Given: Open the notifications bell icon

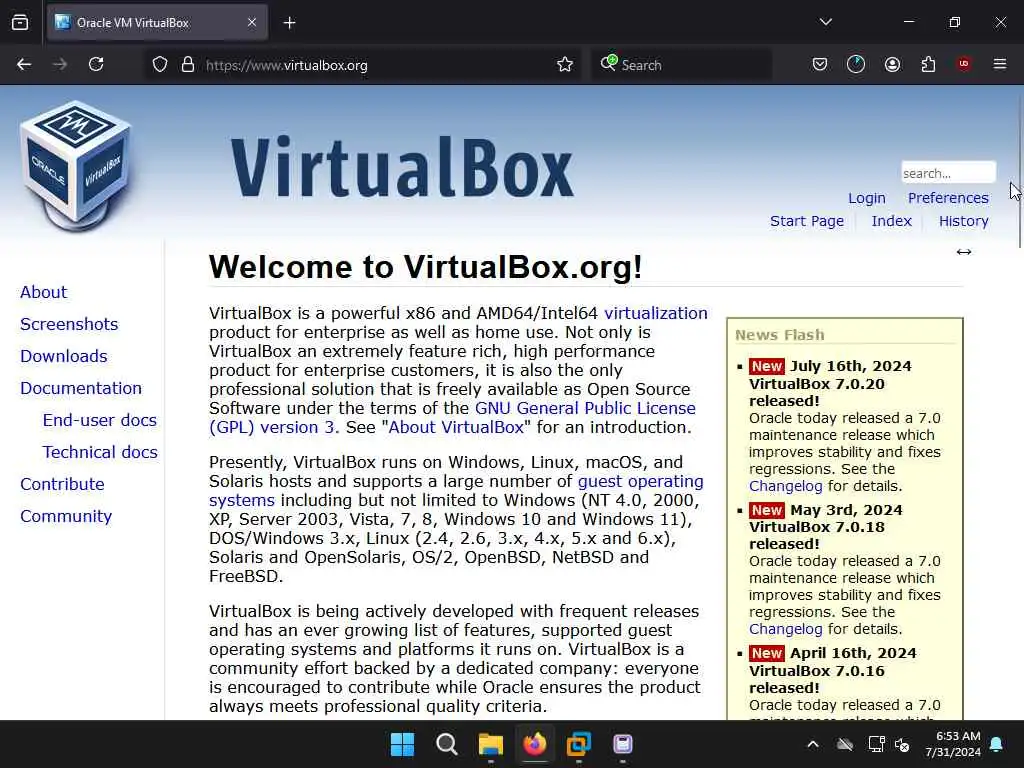Looking at the screenshot, I should 997,744.
